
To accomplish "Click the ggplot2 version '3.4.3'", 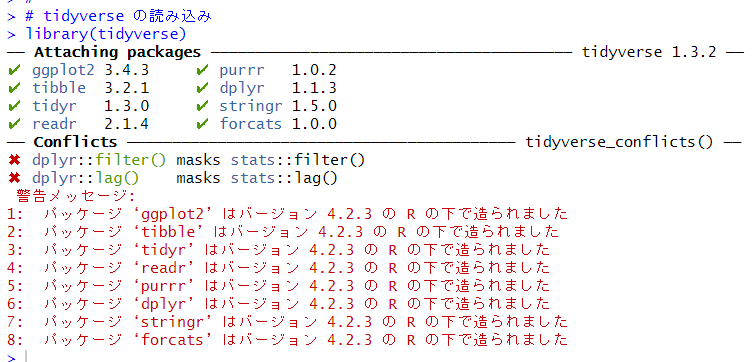I will pos(127,70).
